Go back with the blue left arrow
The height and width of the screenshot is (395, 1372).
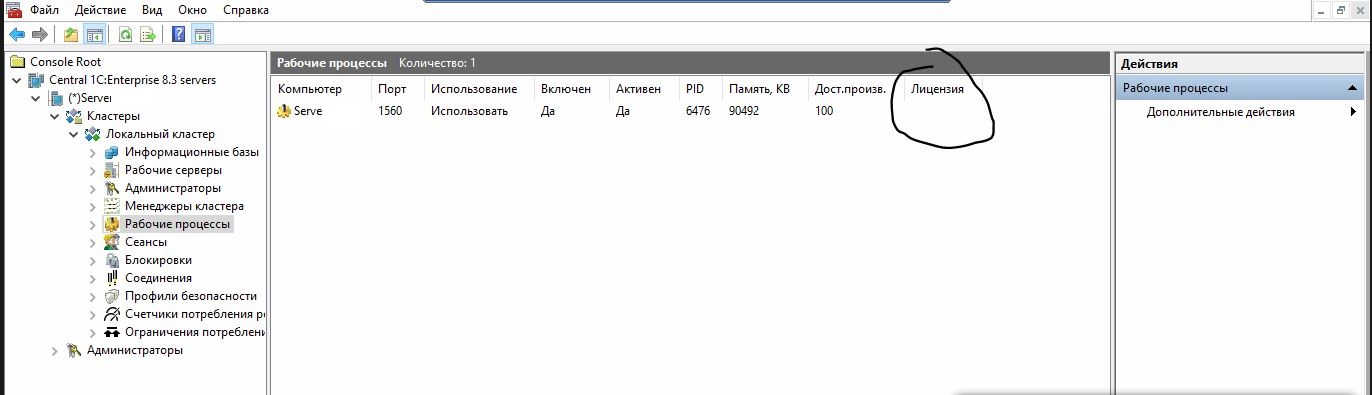coord(17,35)
